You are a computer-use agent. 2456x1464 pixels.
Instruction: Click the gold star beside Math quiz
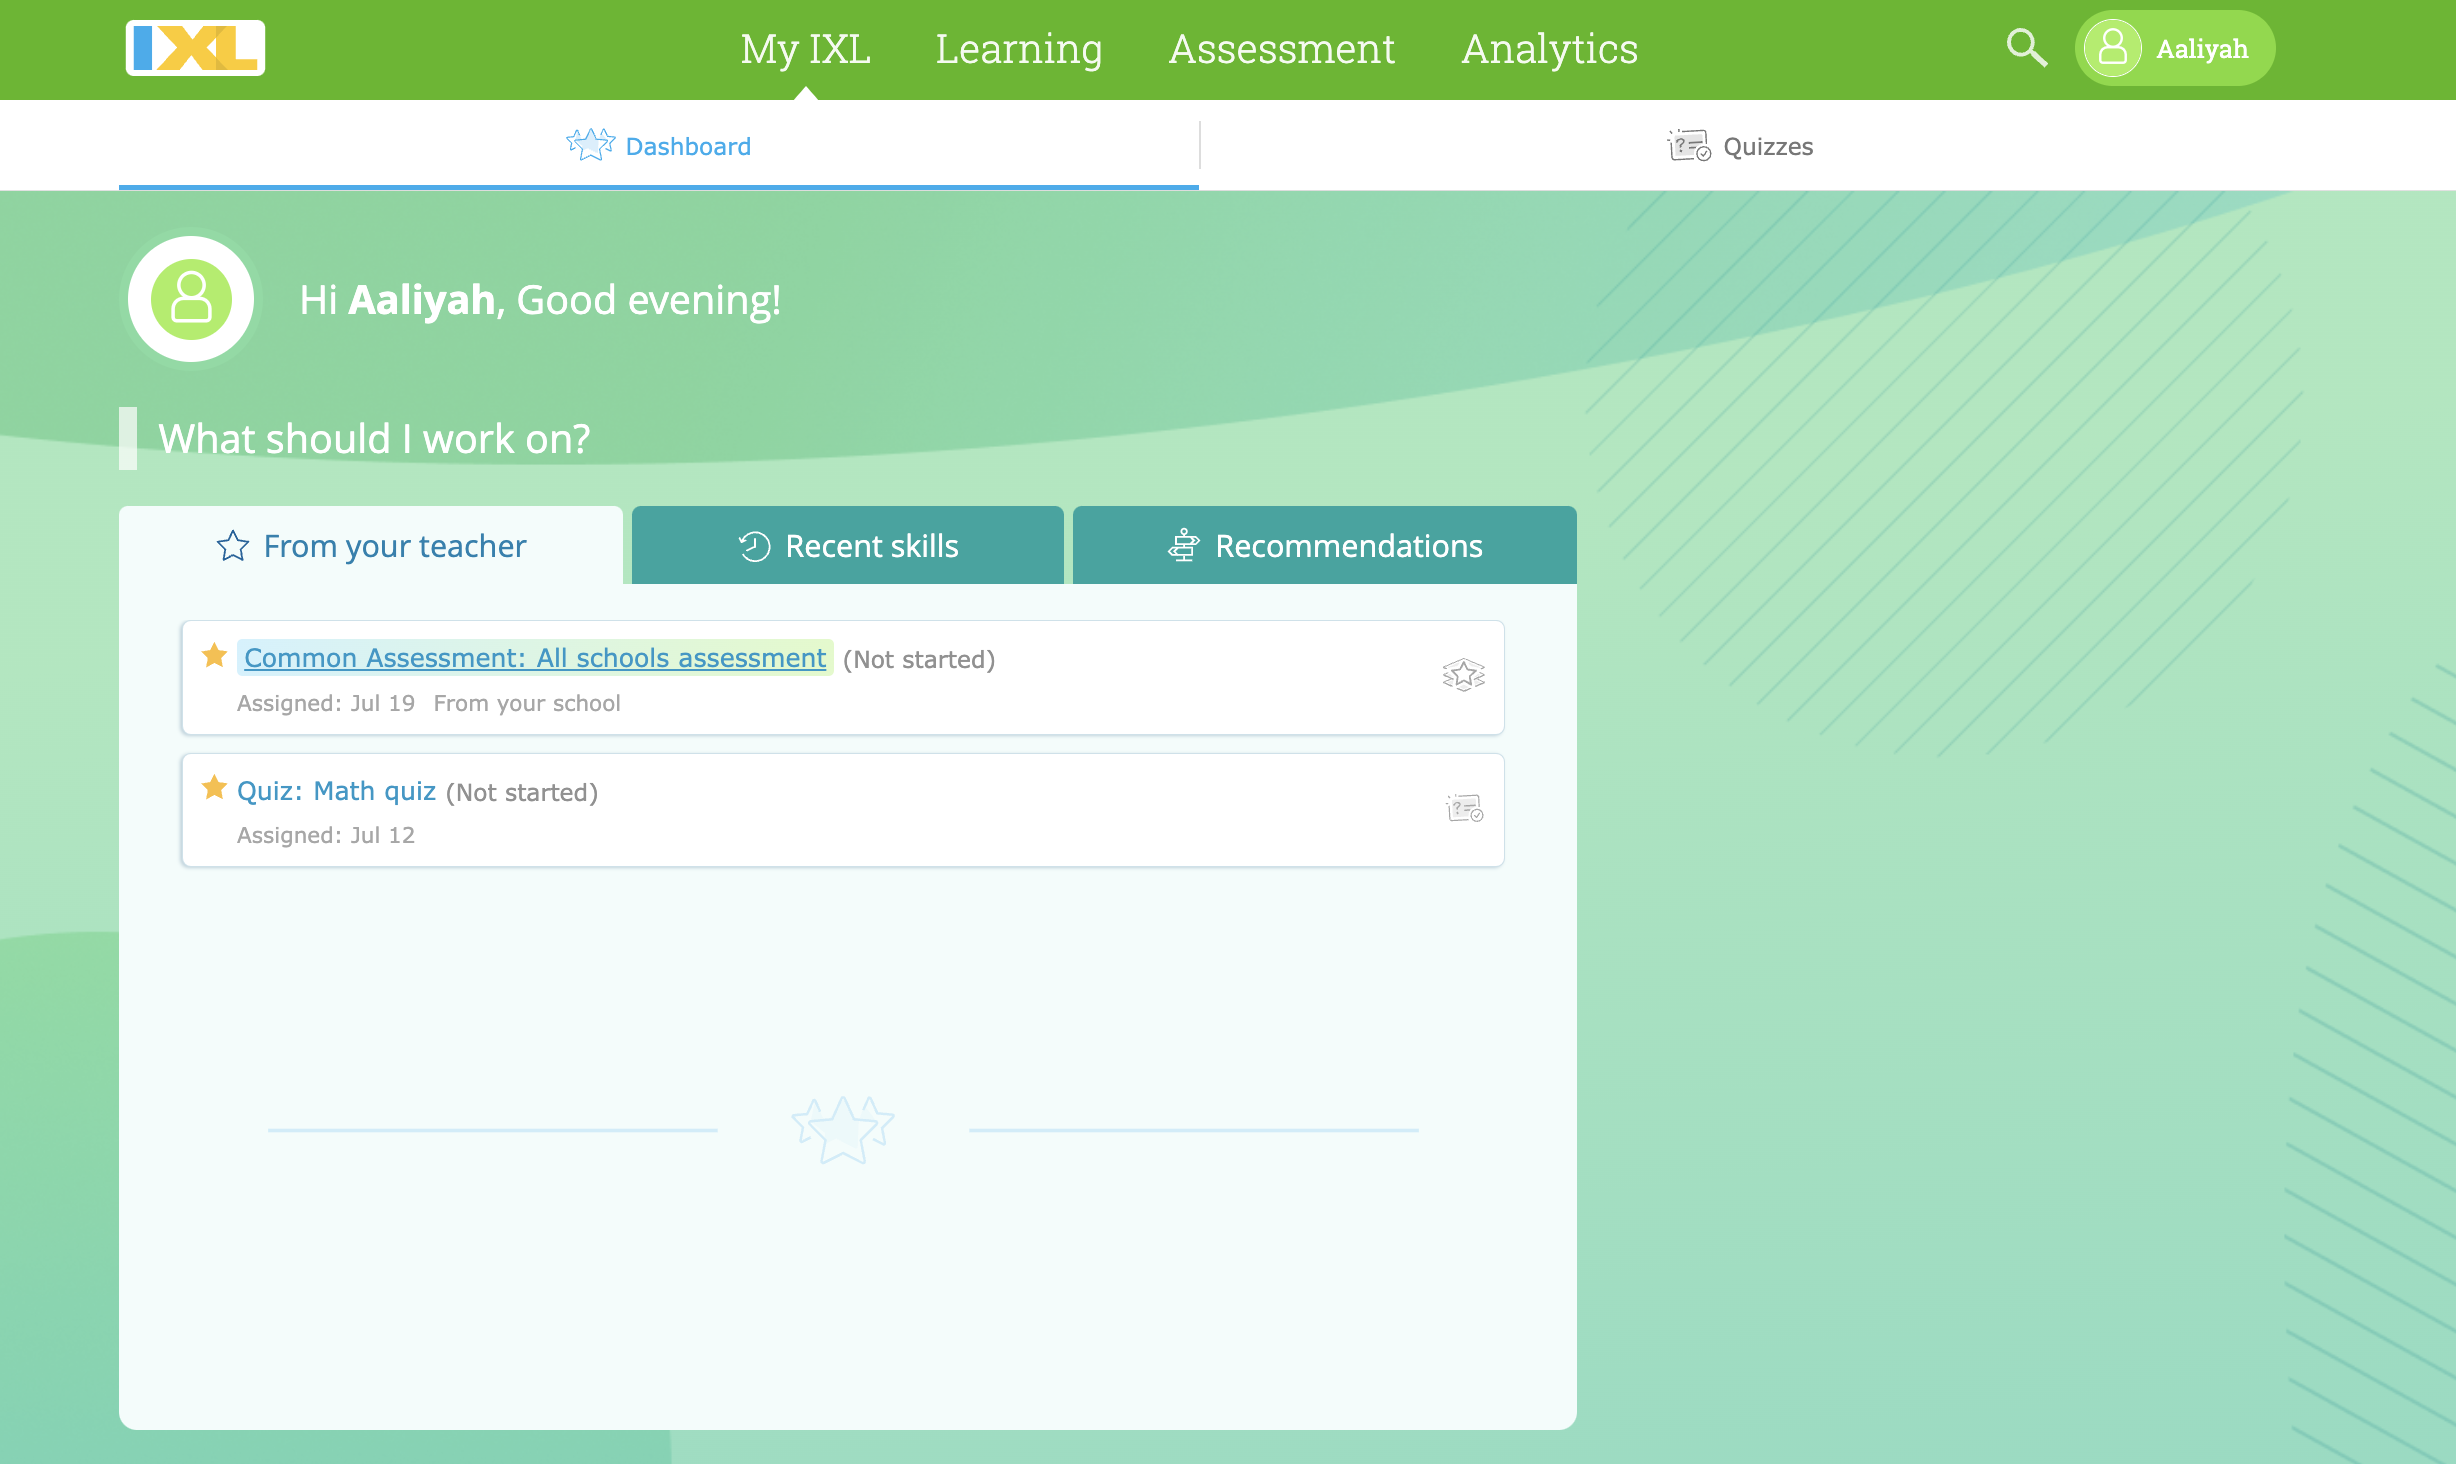click(x=214, y=788)
